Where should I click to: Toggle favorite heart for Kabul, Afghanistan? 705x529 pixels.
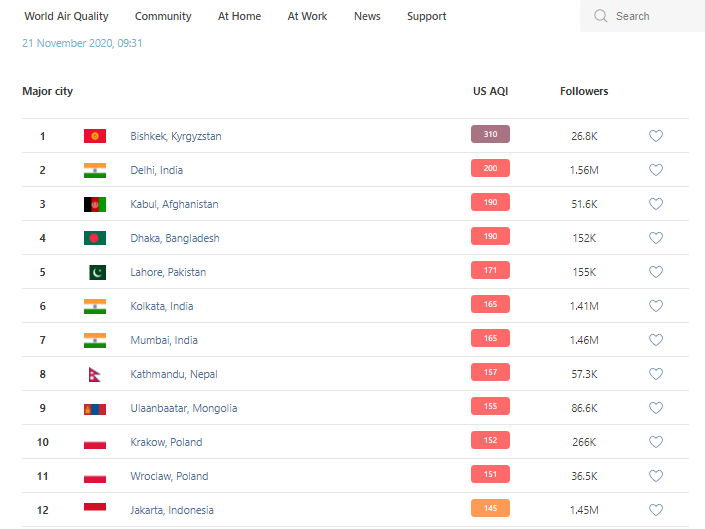pos(656,204)
